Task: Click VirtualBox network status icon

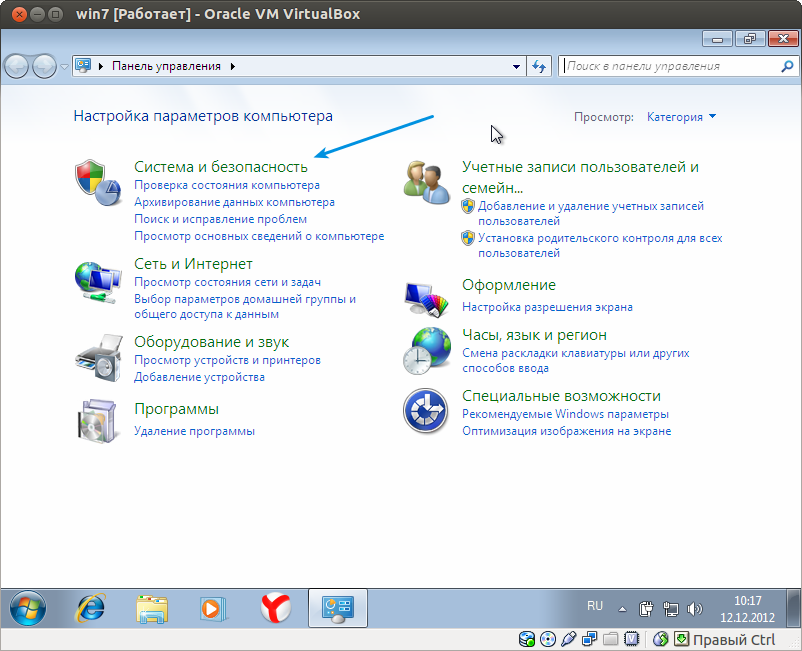Action: click(x=589, y=639)
